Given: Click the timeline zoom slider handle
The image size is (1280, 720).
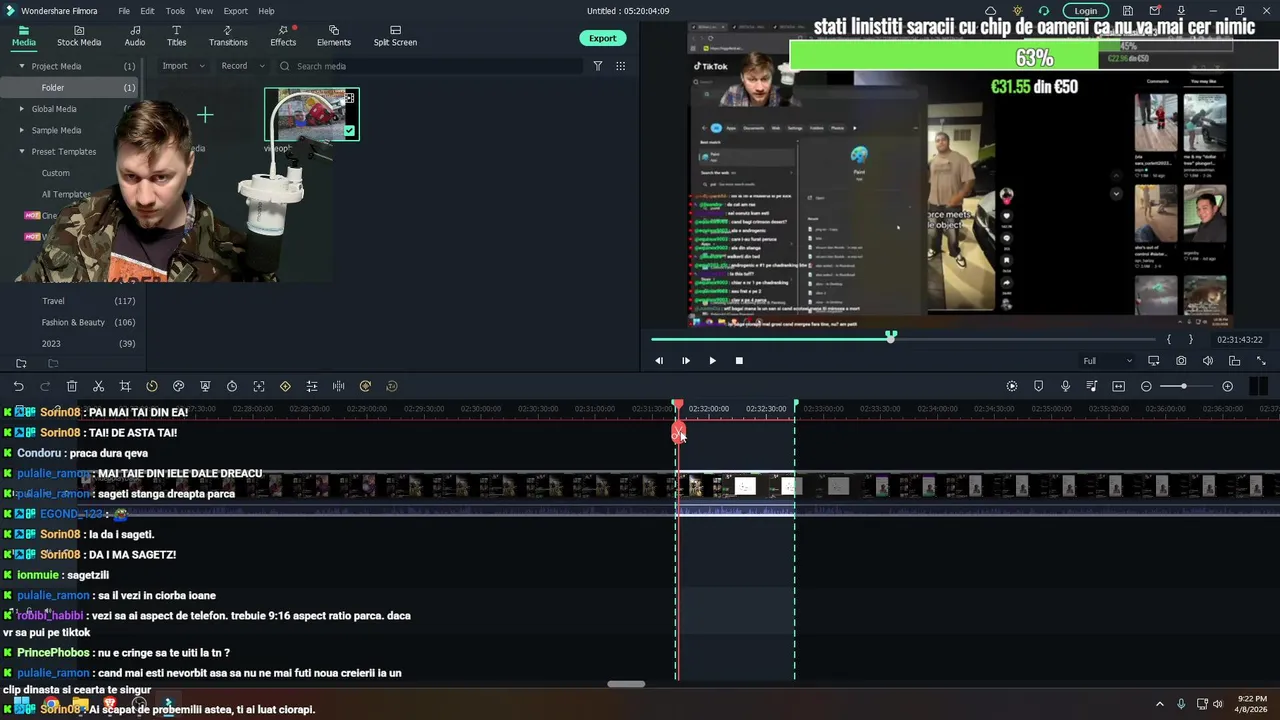Looking at the screenshot, I should (x=1183, y=386).
